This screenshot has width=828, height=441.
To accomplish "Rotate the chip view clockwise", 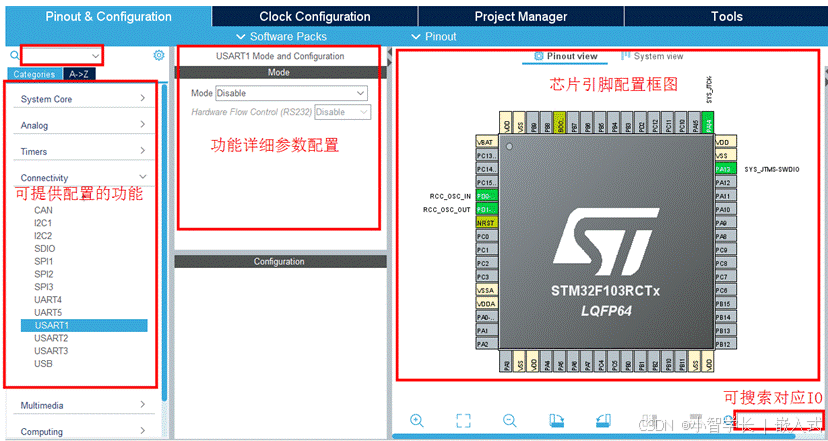I will point(557,420).
